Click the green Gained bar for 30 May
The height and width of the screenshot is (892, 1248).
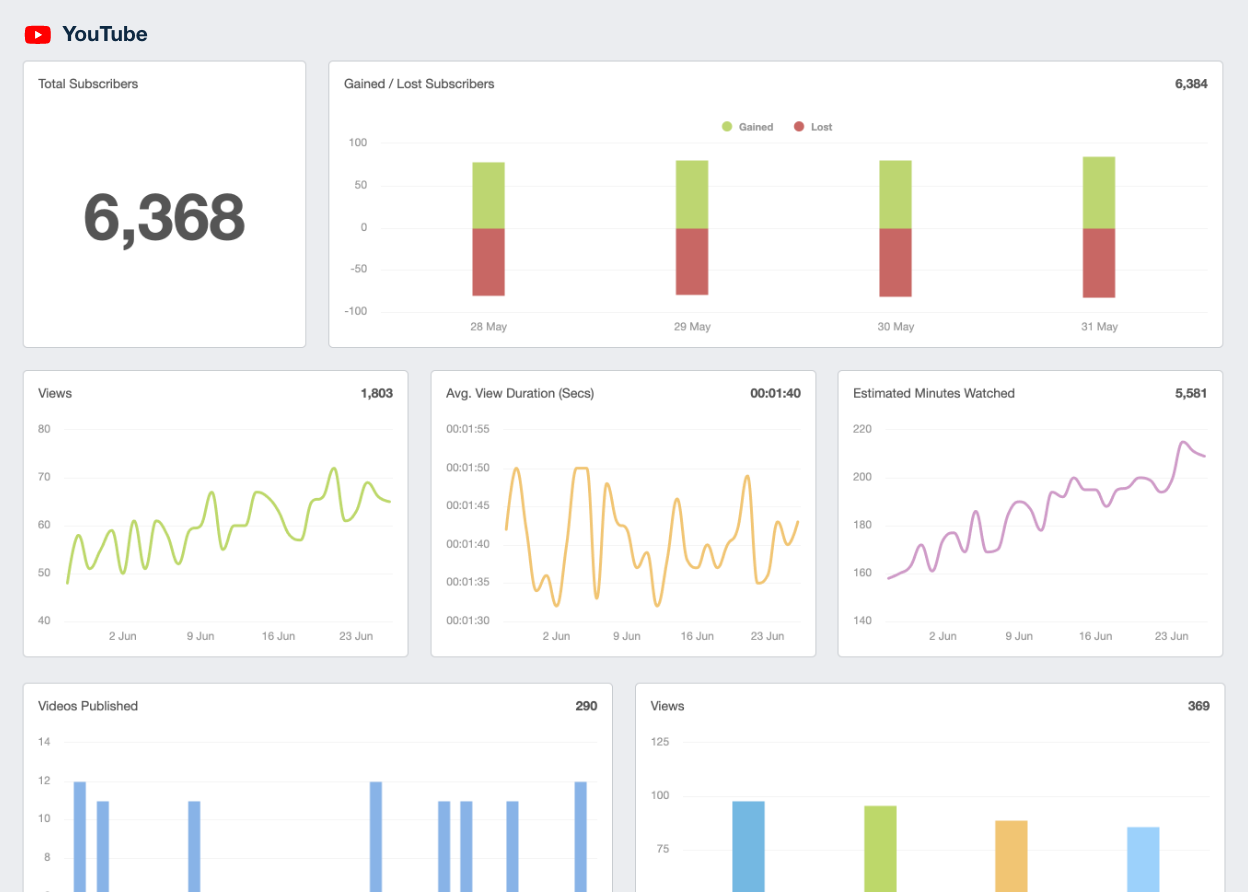pos(895,194)
